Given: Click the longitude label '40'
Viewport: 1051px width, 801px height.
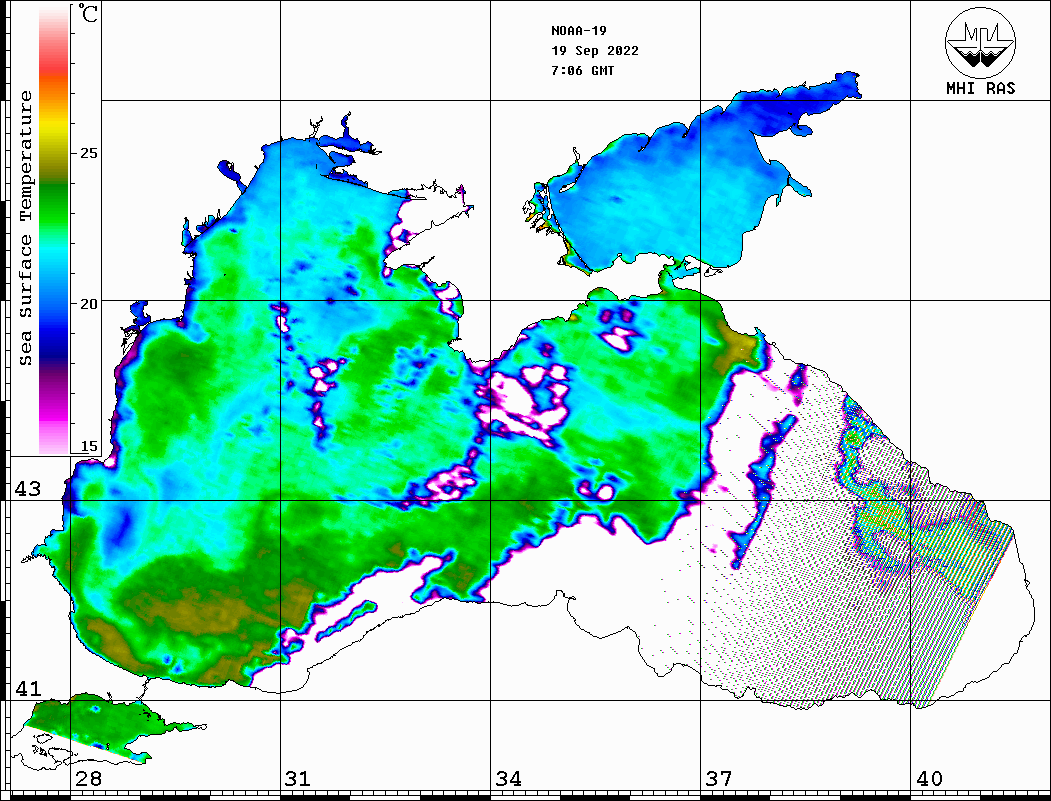Looking at the screenshot, I should coord(929,778).
